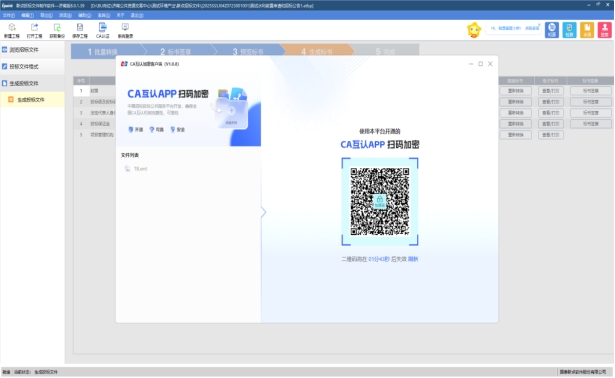Open the 关于 menu
Image resolution: width=615 pixels, height=378 pixels.
[120, 15]
